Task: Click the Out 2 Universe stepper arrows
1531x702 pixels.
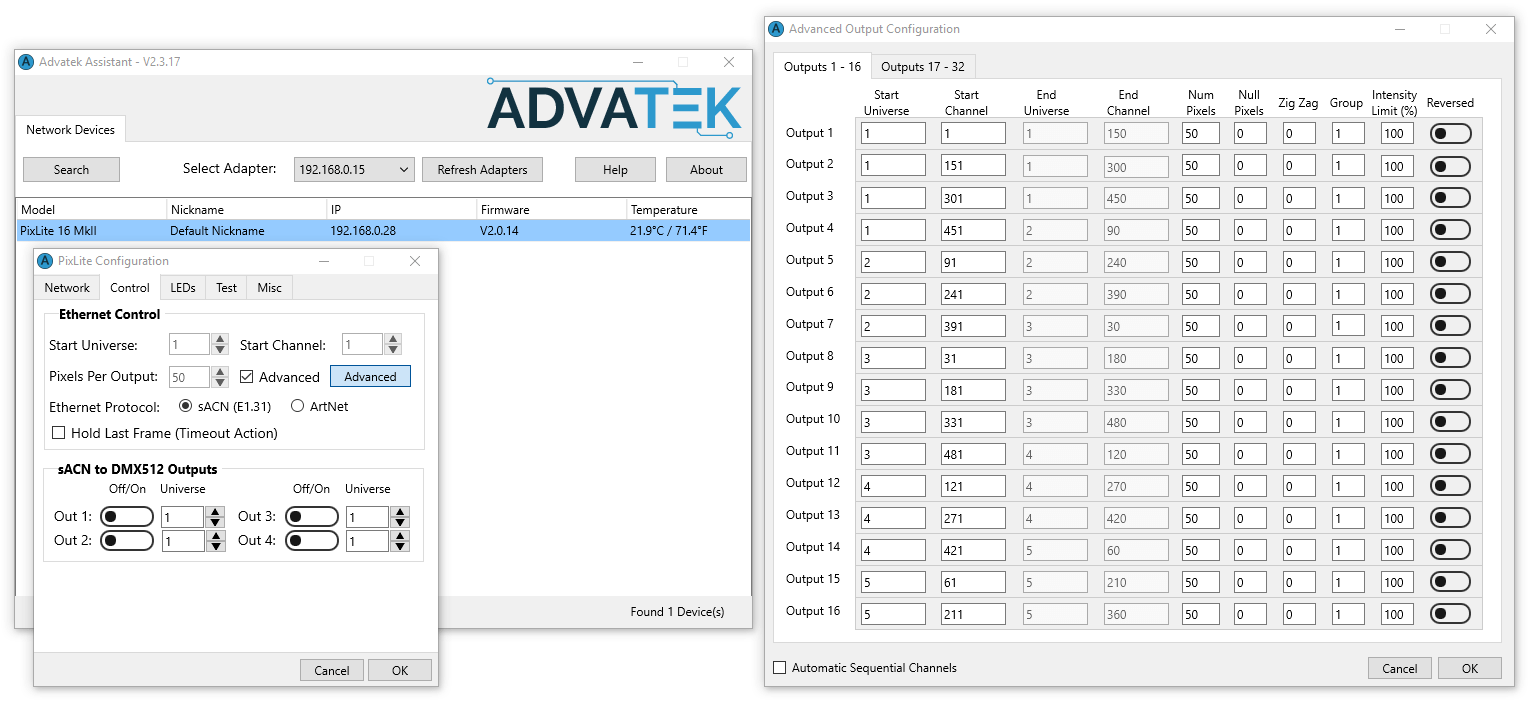Action: tap(215, 541)
